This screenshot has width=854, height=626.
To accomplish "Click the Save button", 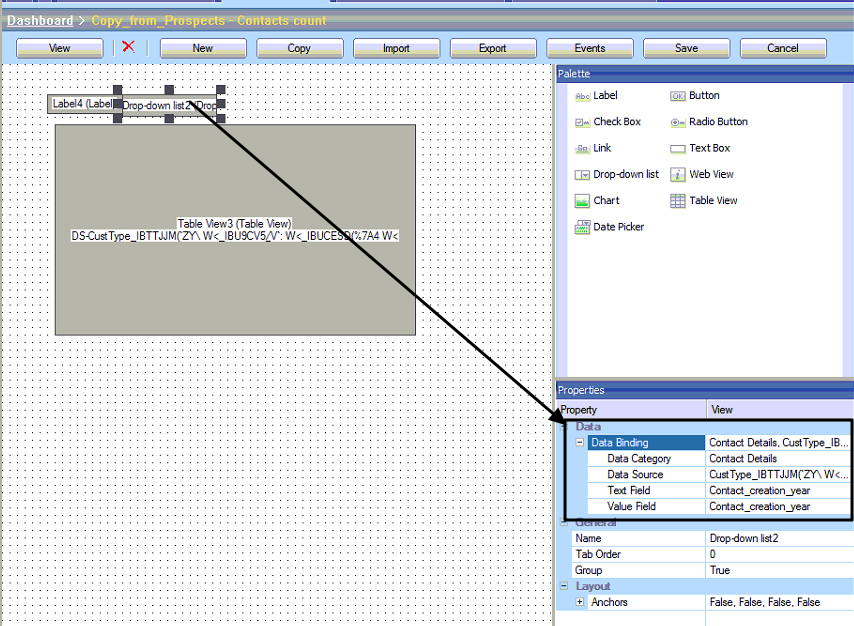I will tap(686, 47).
